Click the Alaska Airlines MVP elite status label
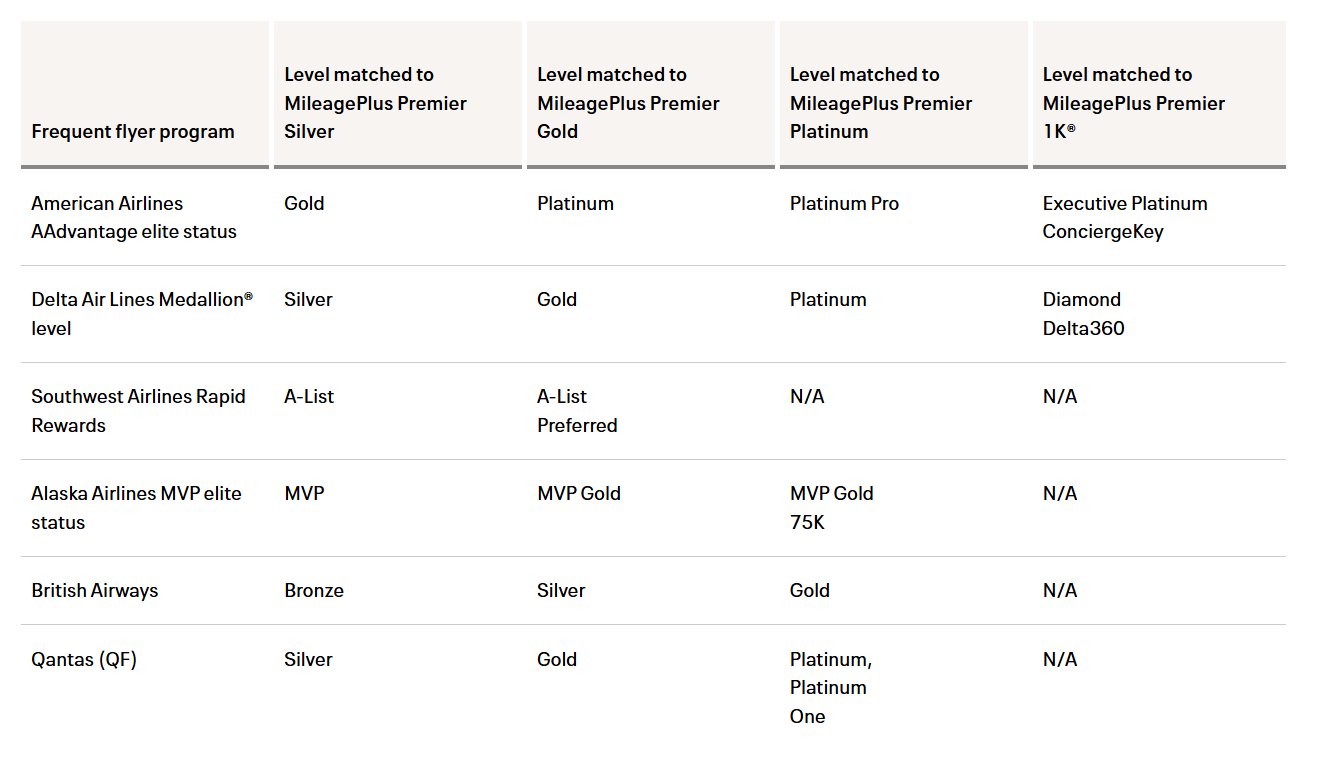Viewport: 1320px width, 758px height. pyautogui.click(x=136, y=507)
